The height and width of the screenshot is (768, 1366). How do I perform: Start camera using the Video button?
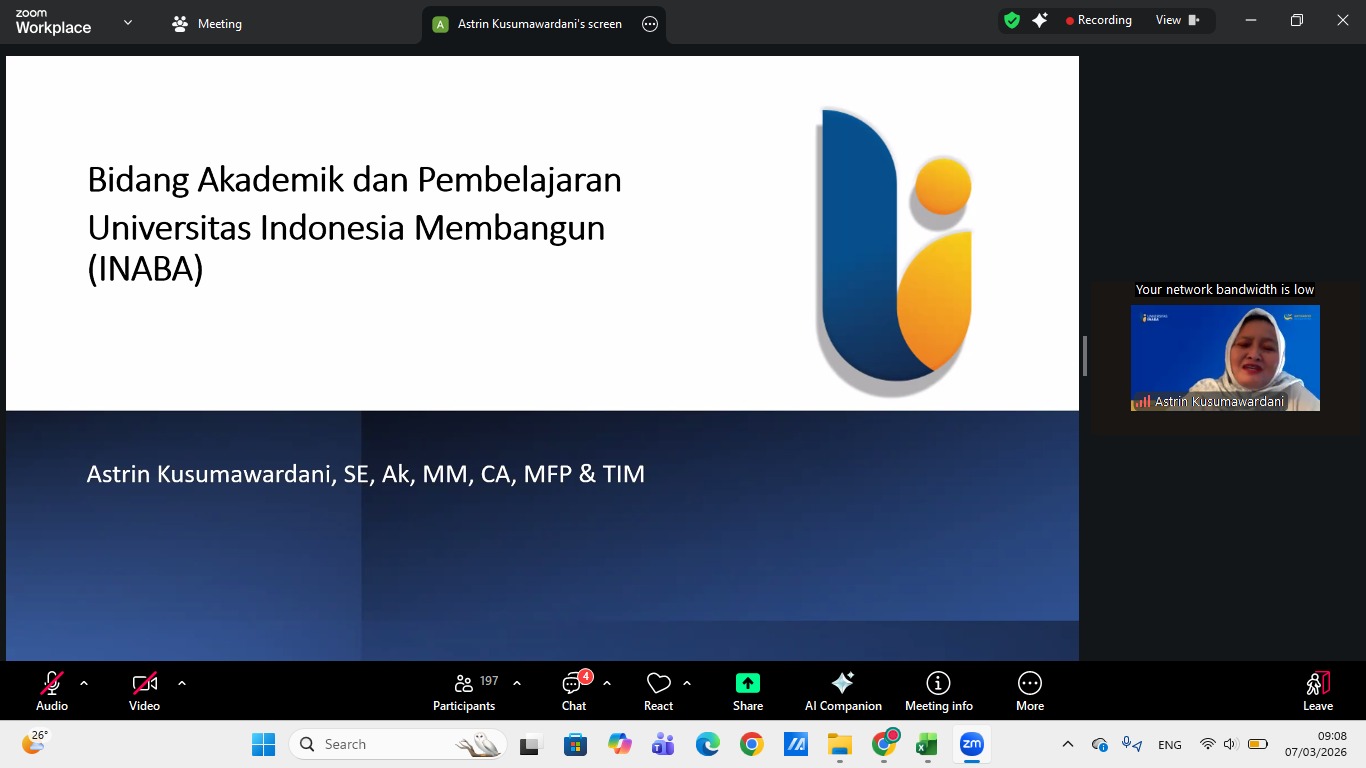pyautogui.click(x=144, y=690)
